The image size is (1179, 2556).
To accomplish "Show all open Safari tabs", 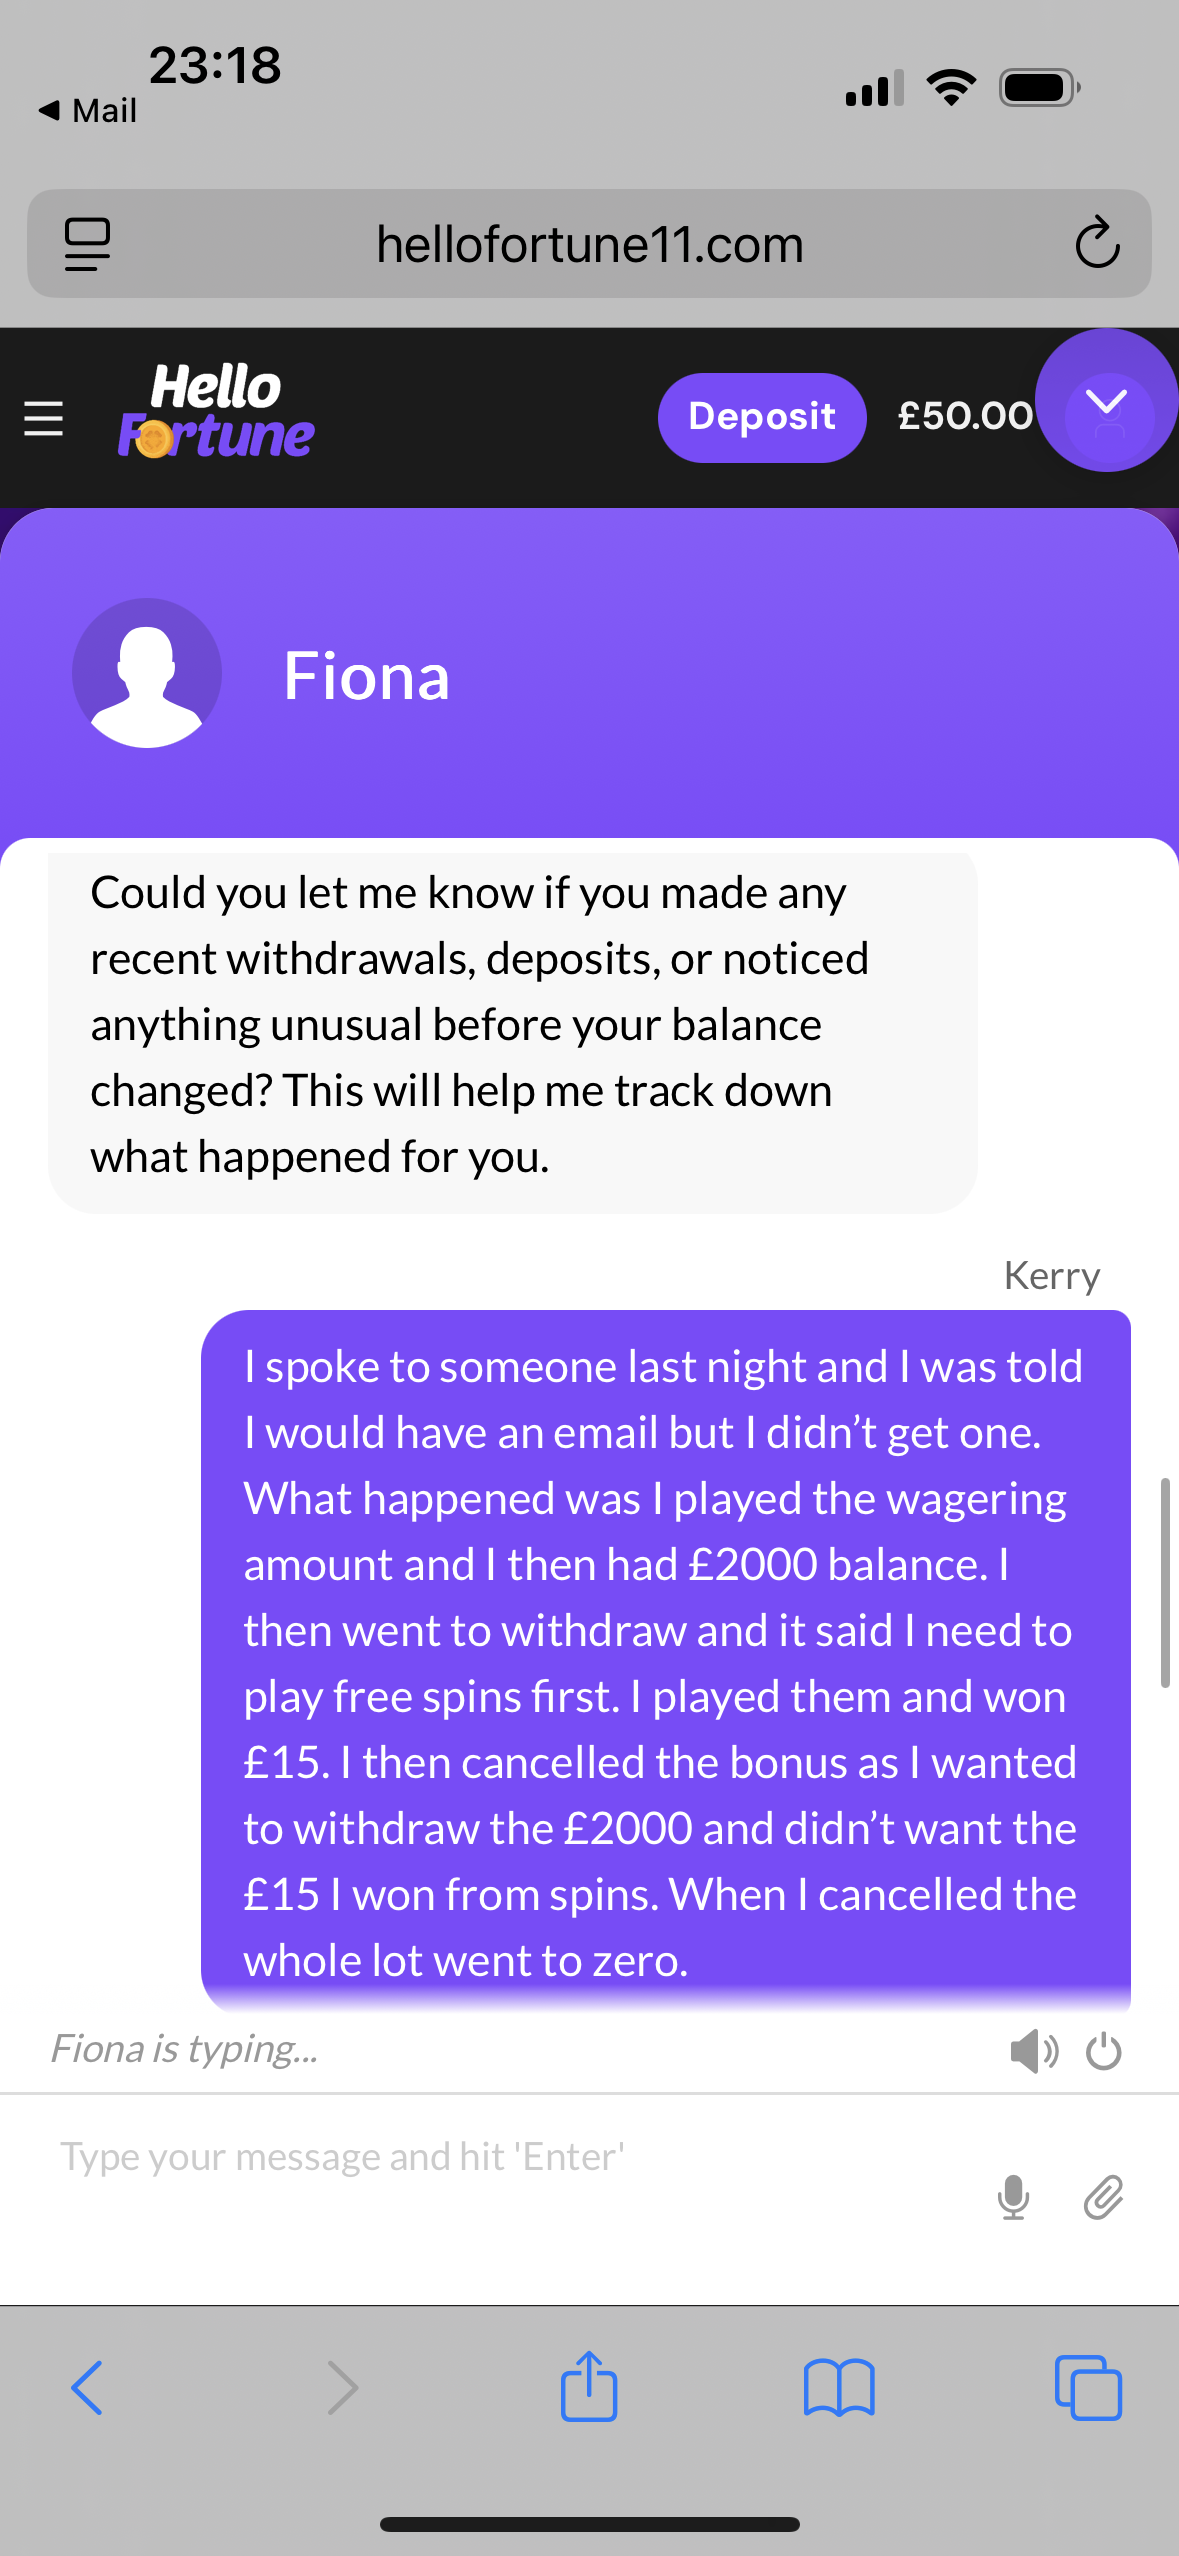I will [x=1088, y=2387].
